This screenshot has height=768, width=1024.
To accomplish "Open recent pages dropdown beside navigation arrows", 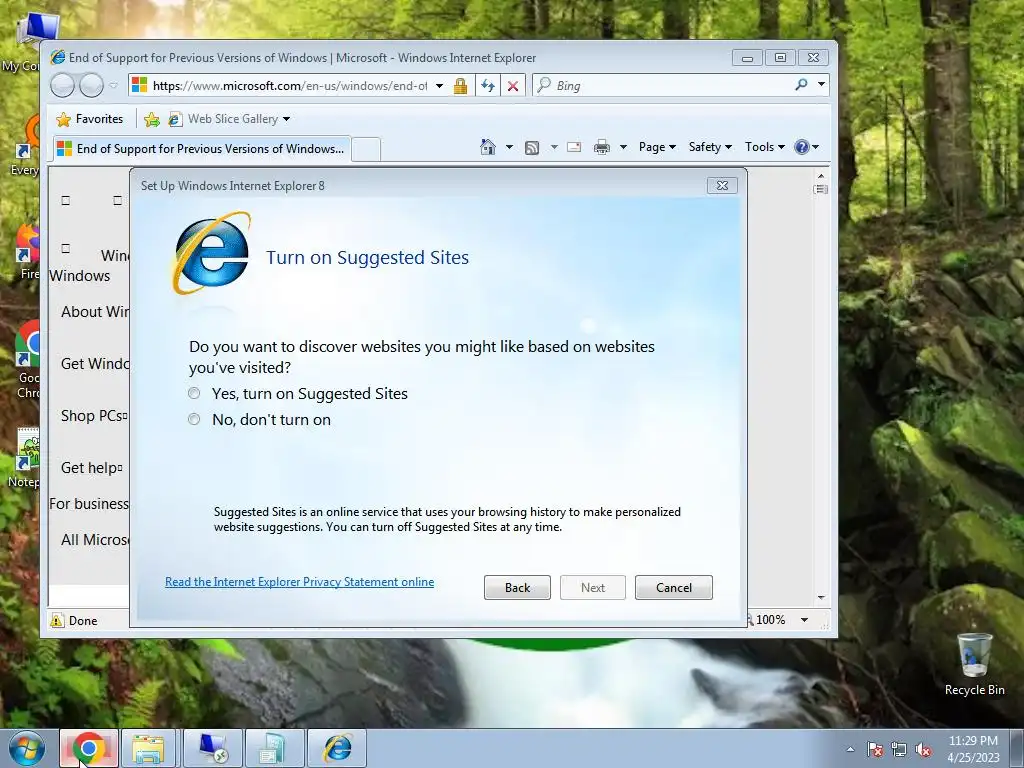I will [x=114, y=85].
